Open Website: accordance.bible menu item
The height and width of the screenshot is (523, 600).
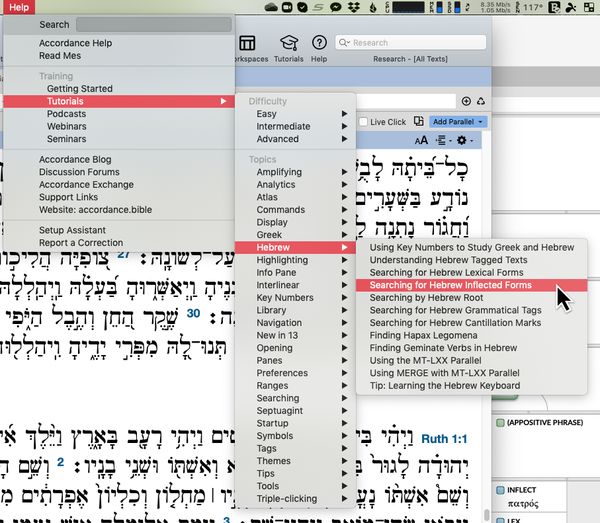pyautogui.click(x=119, y=210)
